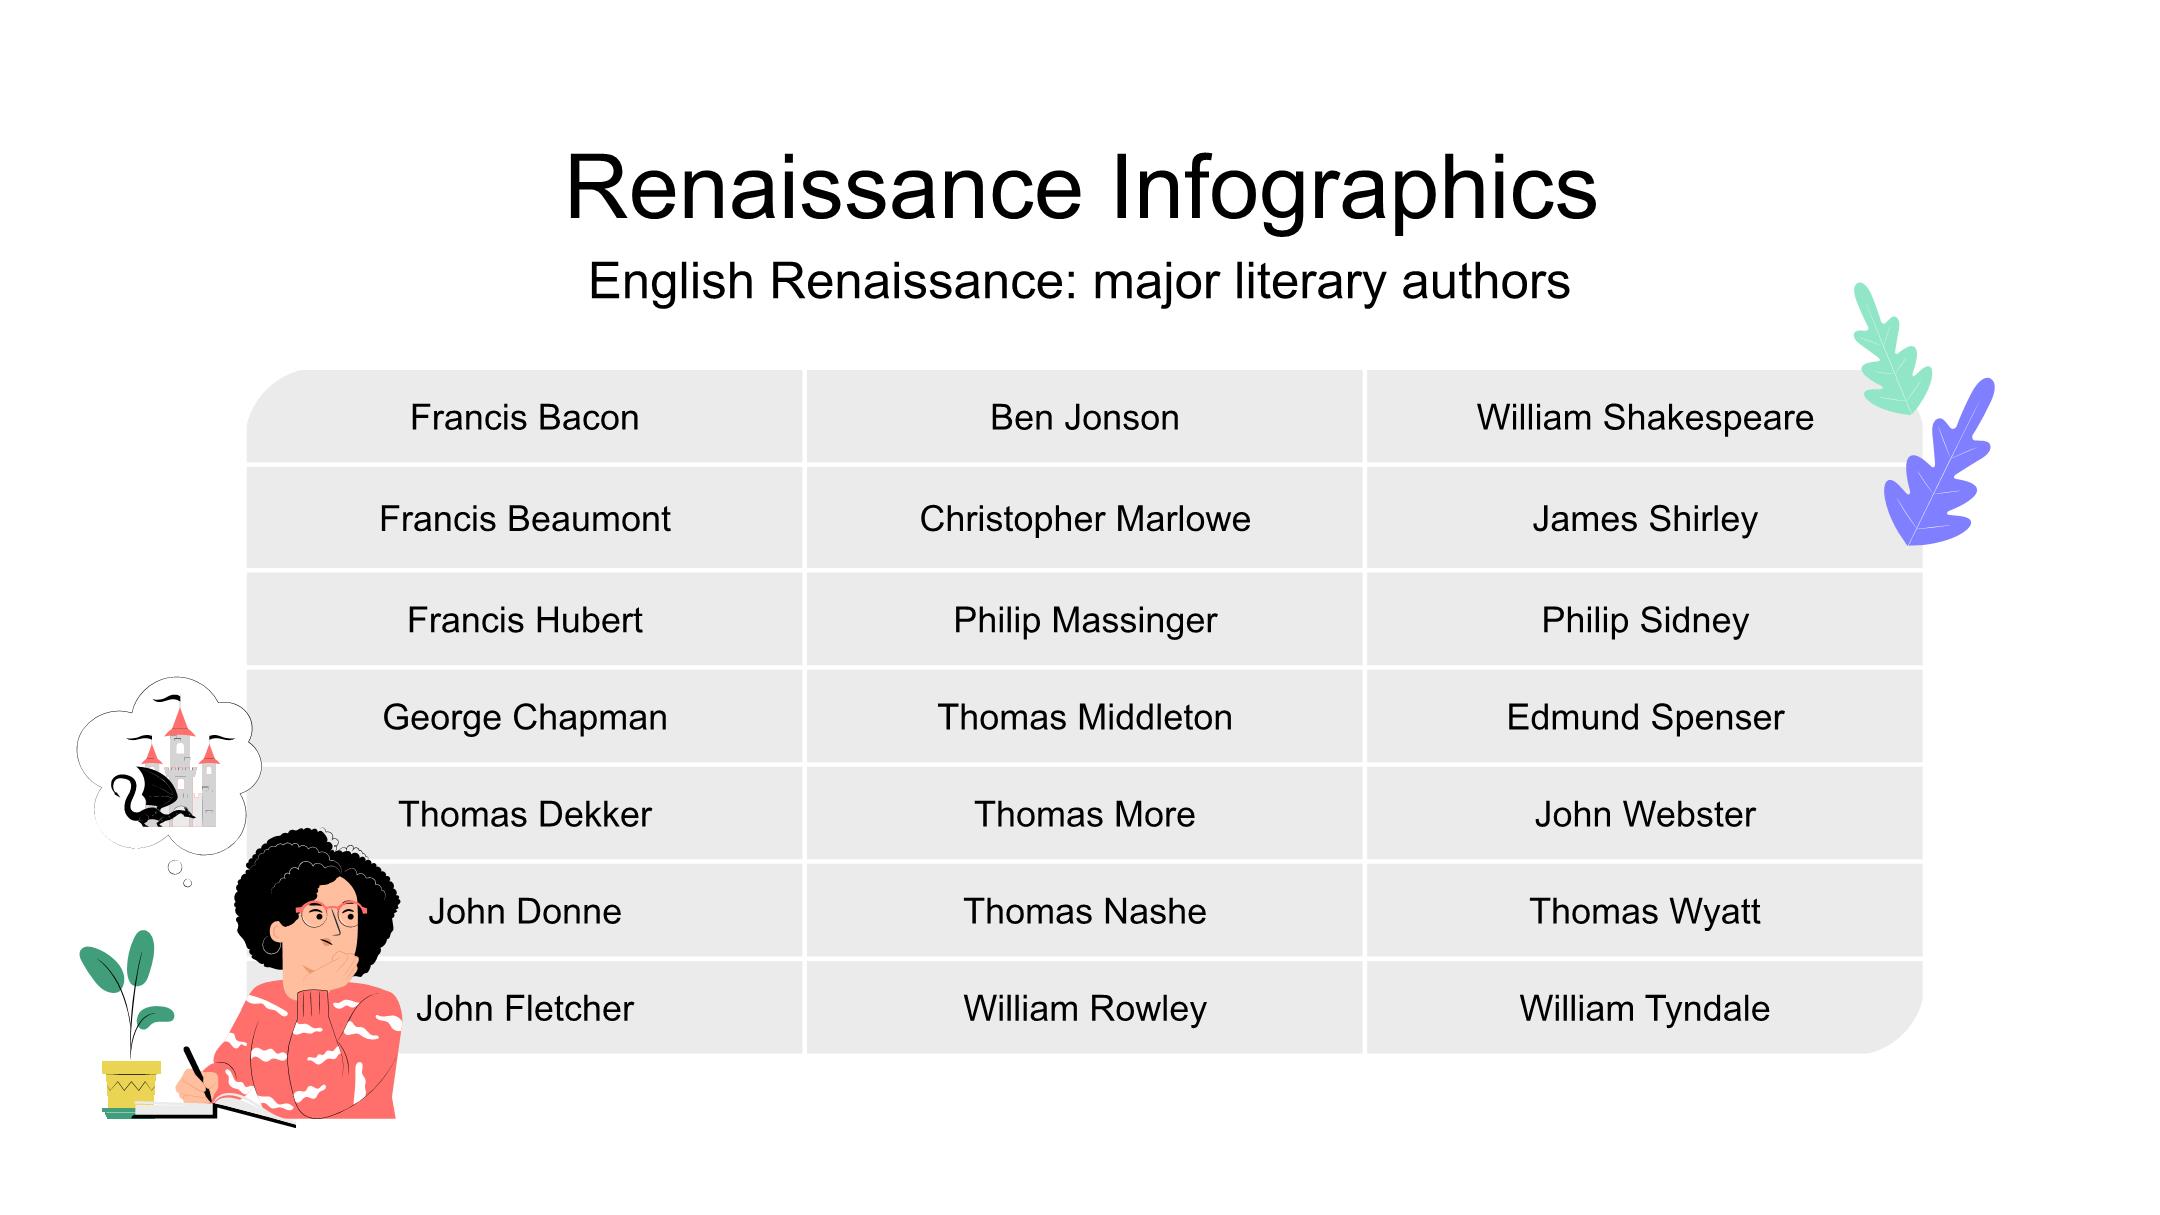Viewport: 2160px width, 1215px height.
Task: Select the William Shakespeare cell
Action: pyautogui.click(x=1644, y=417)
